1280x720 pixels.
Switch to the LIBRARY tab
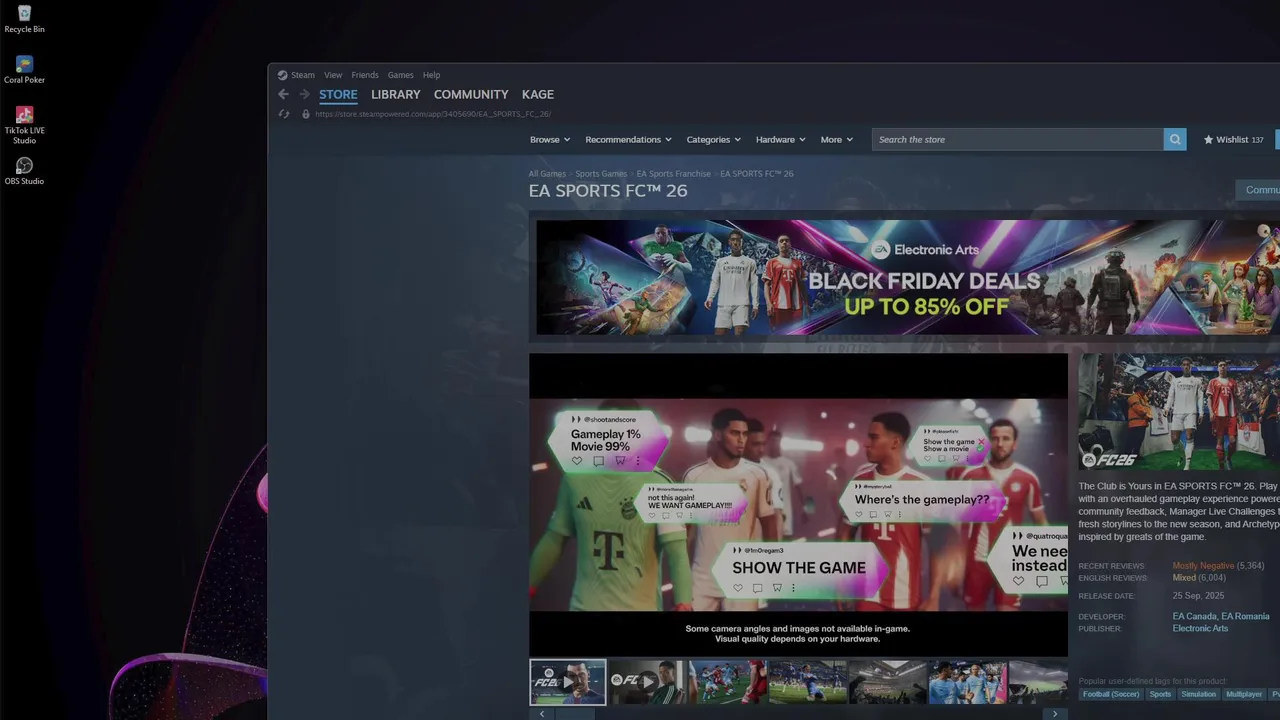(395, 94)
